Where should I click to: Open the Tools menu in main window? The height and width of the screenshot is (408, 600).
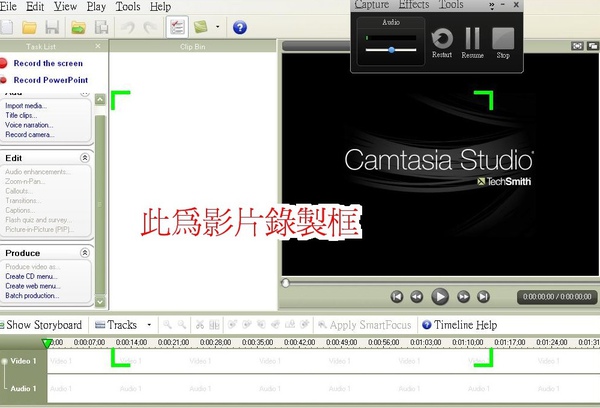(x=128, y=7)
